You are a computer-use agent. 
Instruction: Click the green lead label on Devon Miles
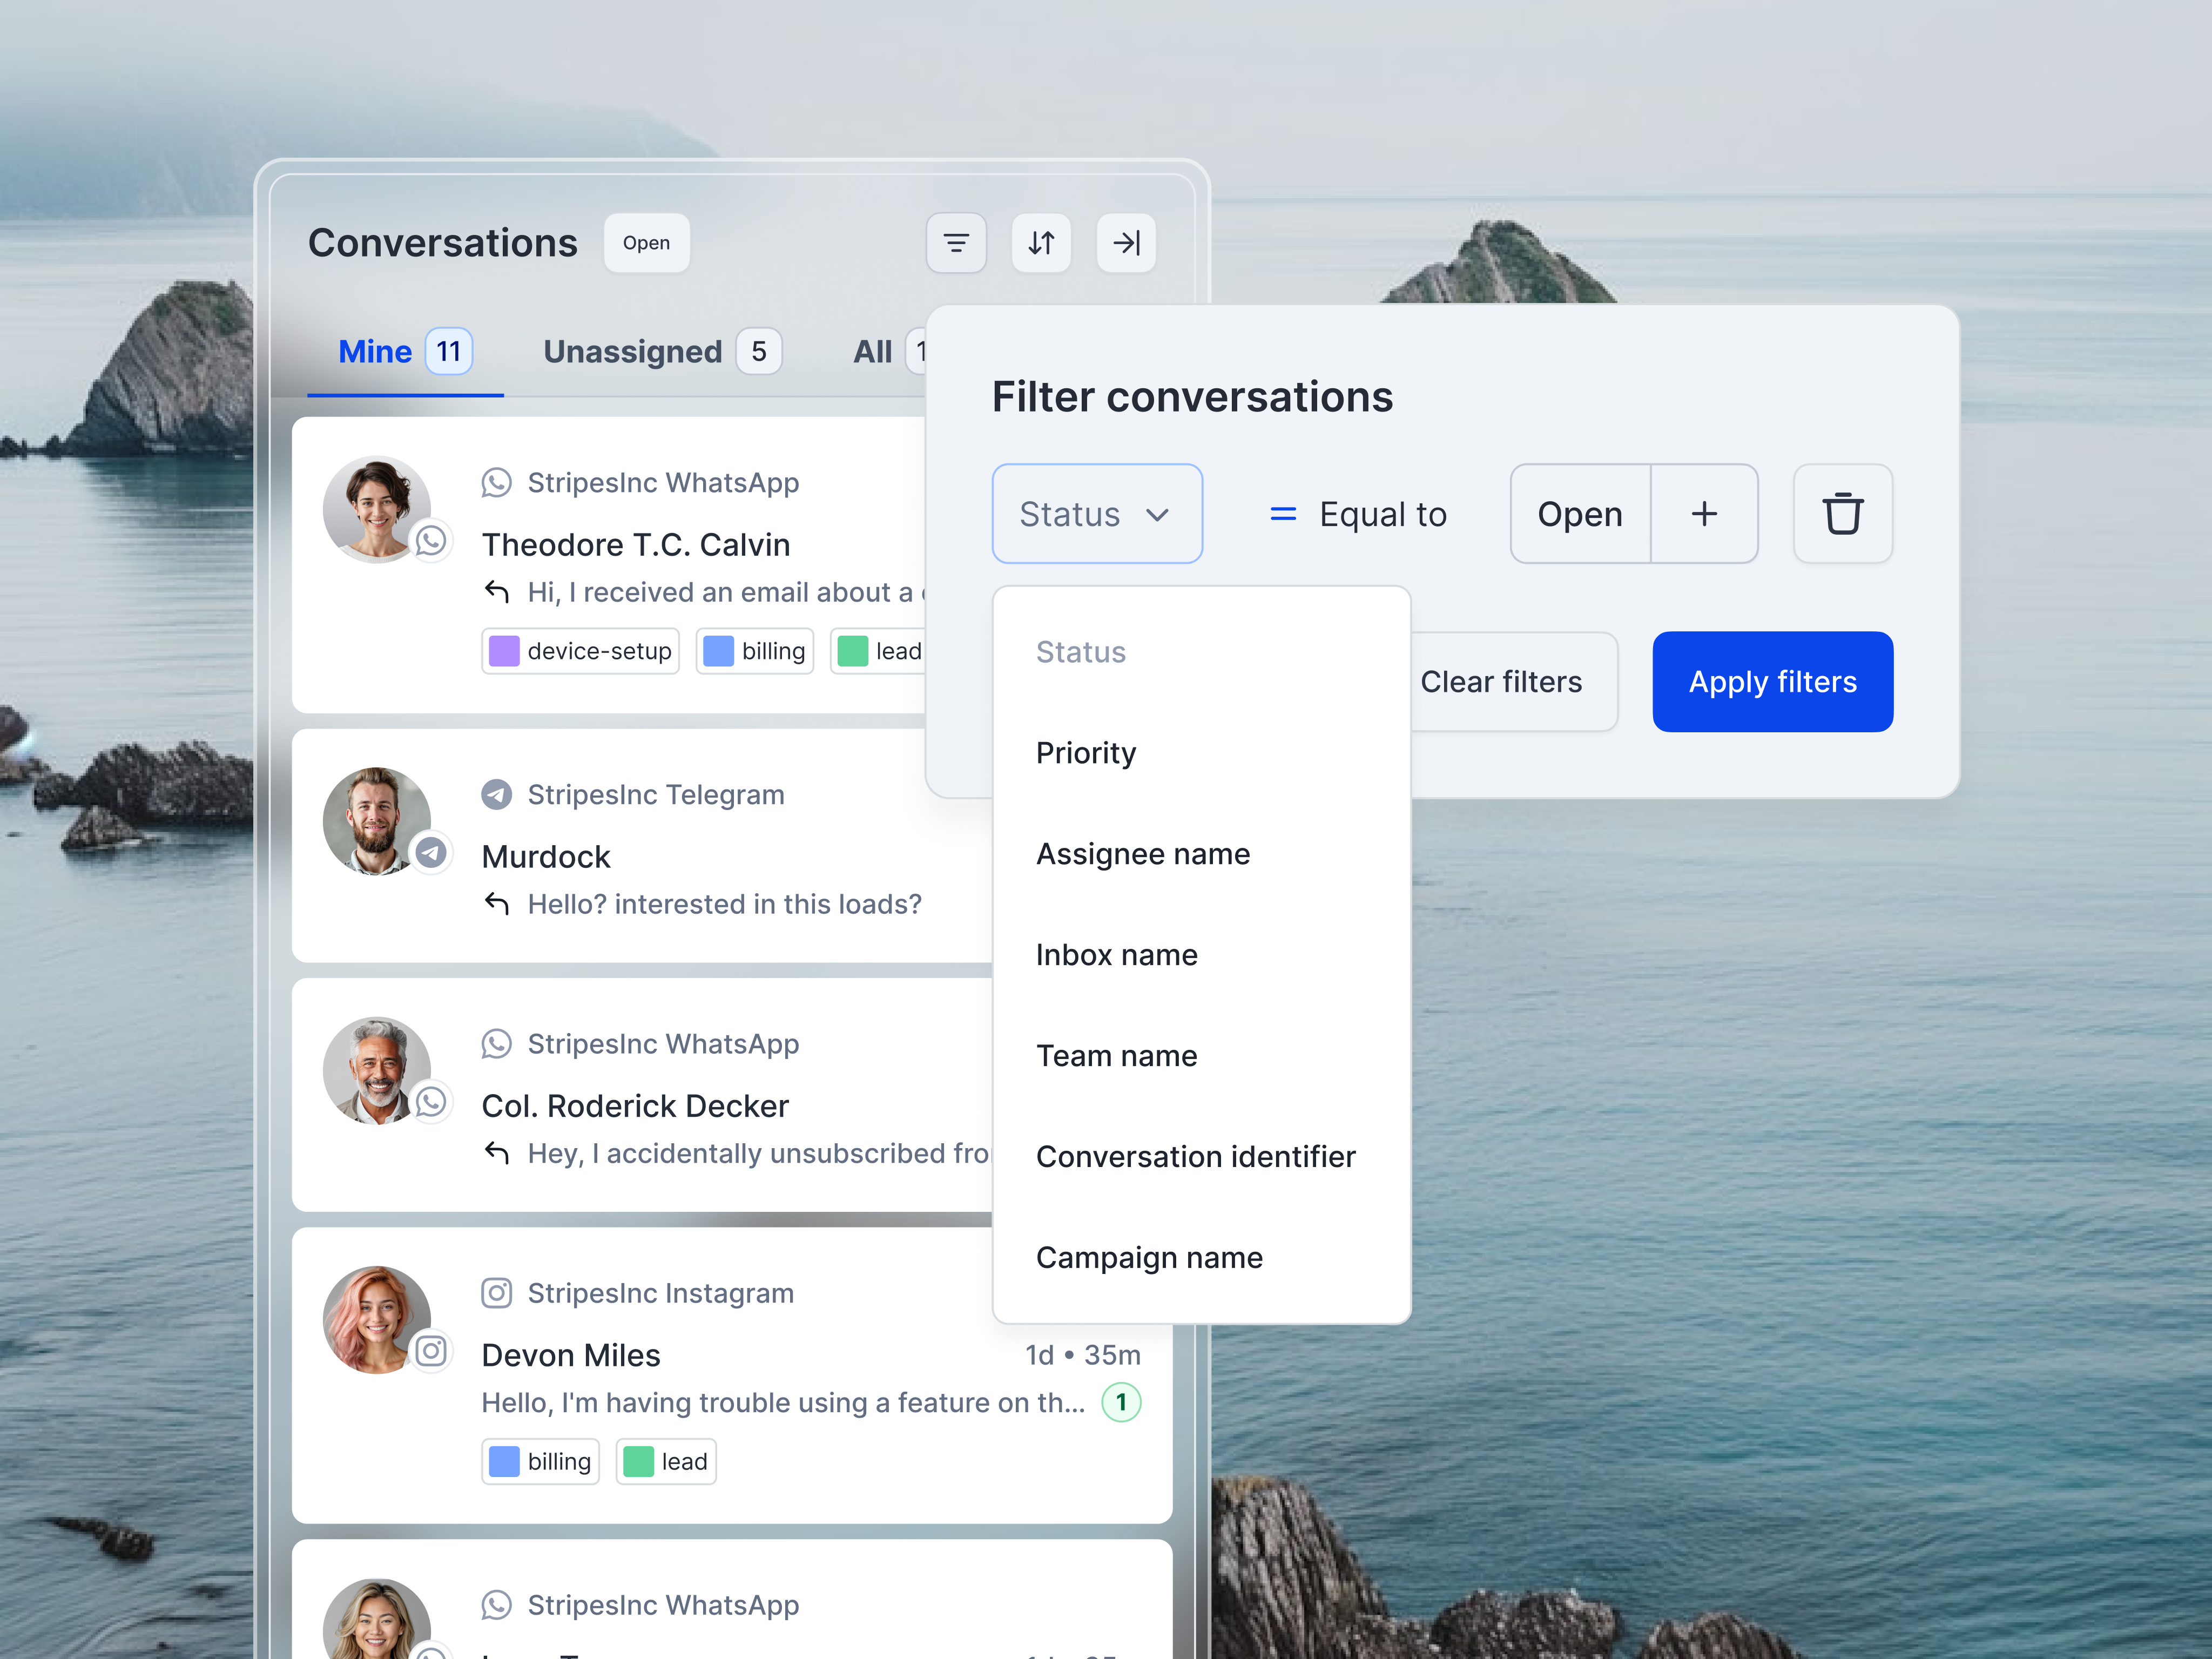666,1462
